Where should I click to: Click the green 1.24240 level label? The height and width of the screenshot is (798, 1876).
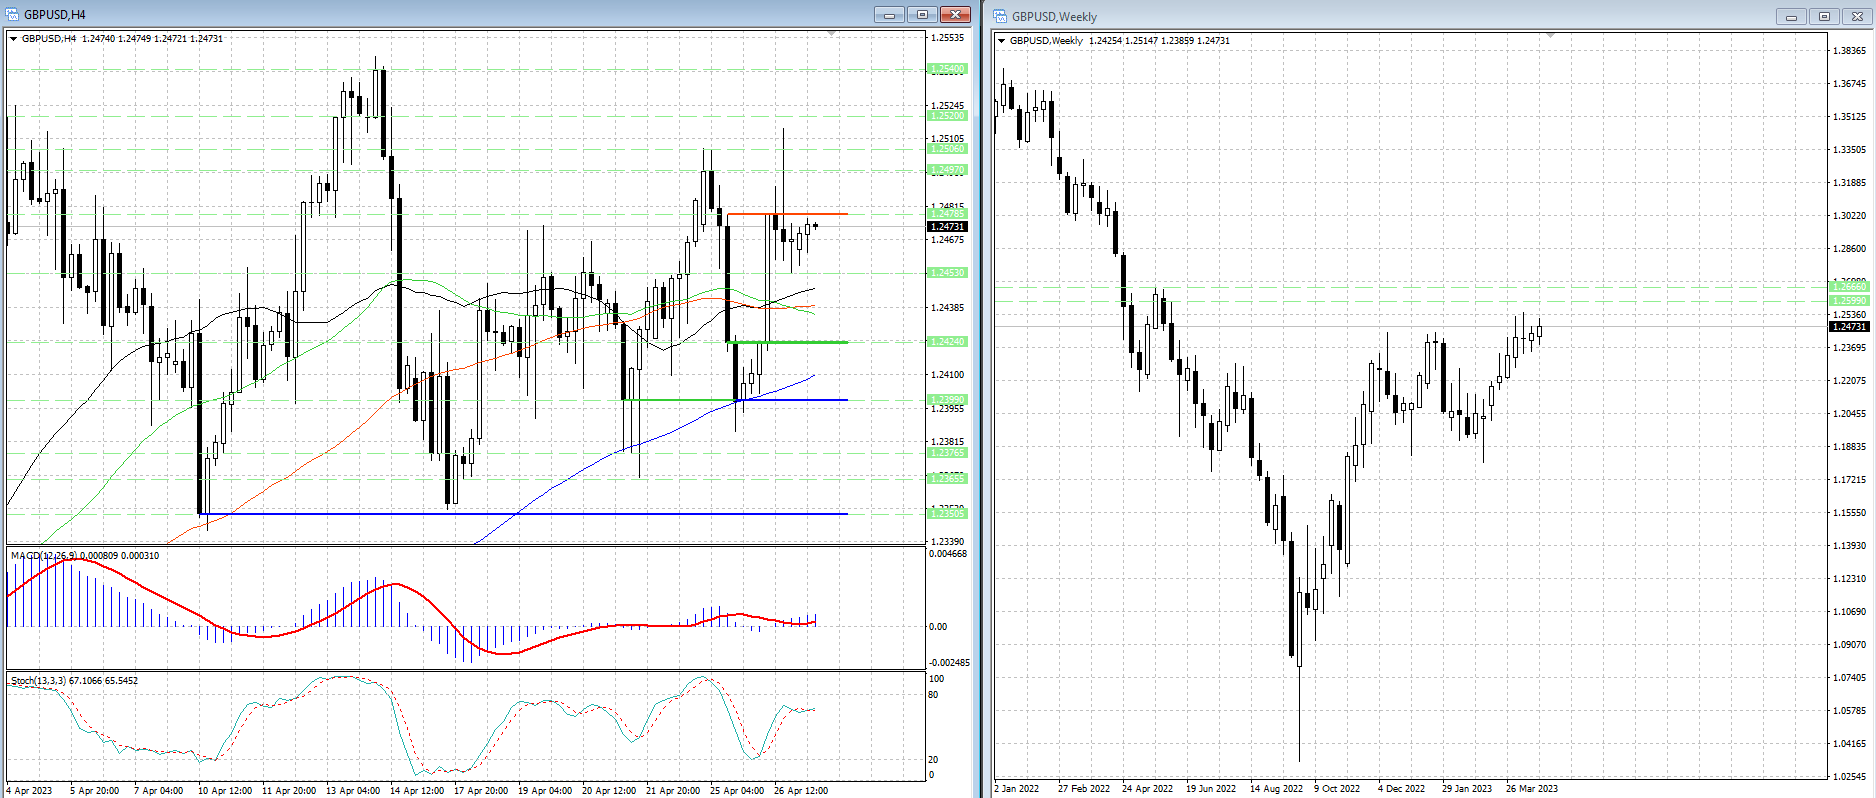947,342
